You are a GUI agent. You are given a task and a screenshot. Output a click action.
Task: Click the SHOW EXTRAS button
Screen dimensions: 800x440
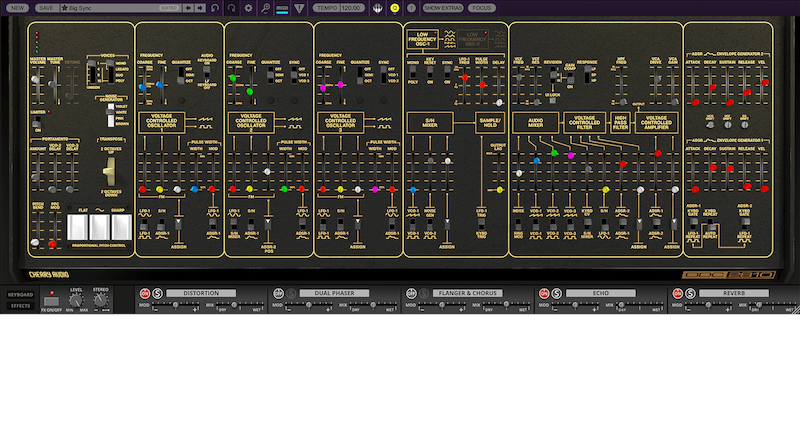(x=443, y=8)
